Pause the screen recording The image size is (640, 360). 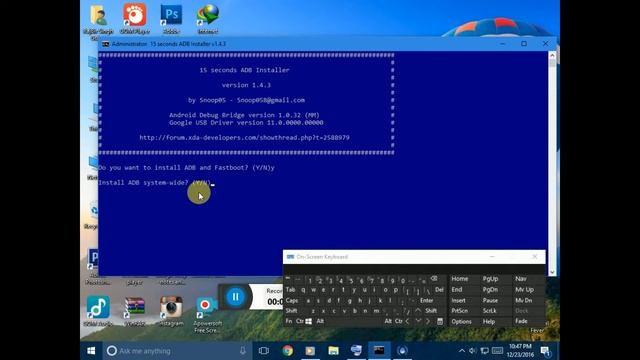tap(236, 297)
